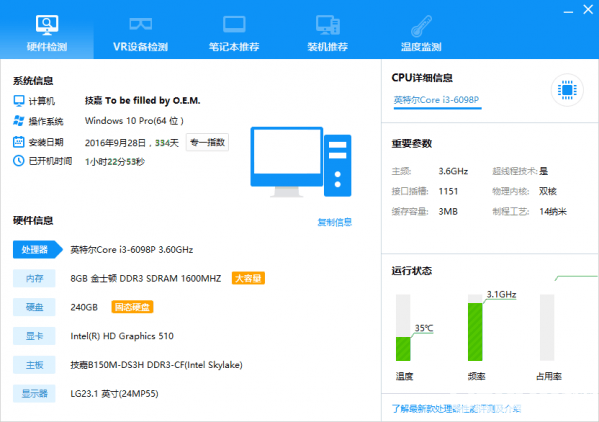Click the 240GB disk size text
599x422 pixels.
pyautogui.click(x=84, y=307)
